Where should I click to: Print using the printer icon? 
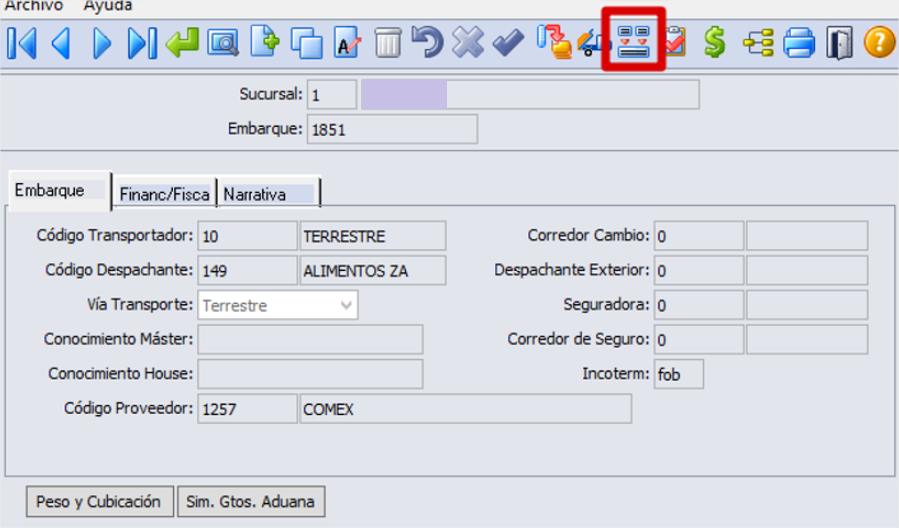pyautogui.click(x=799, y=43)
